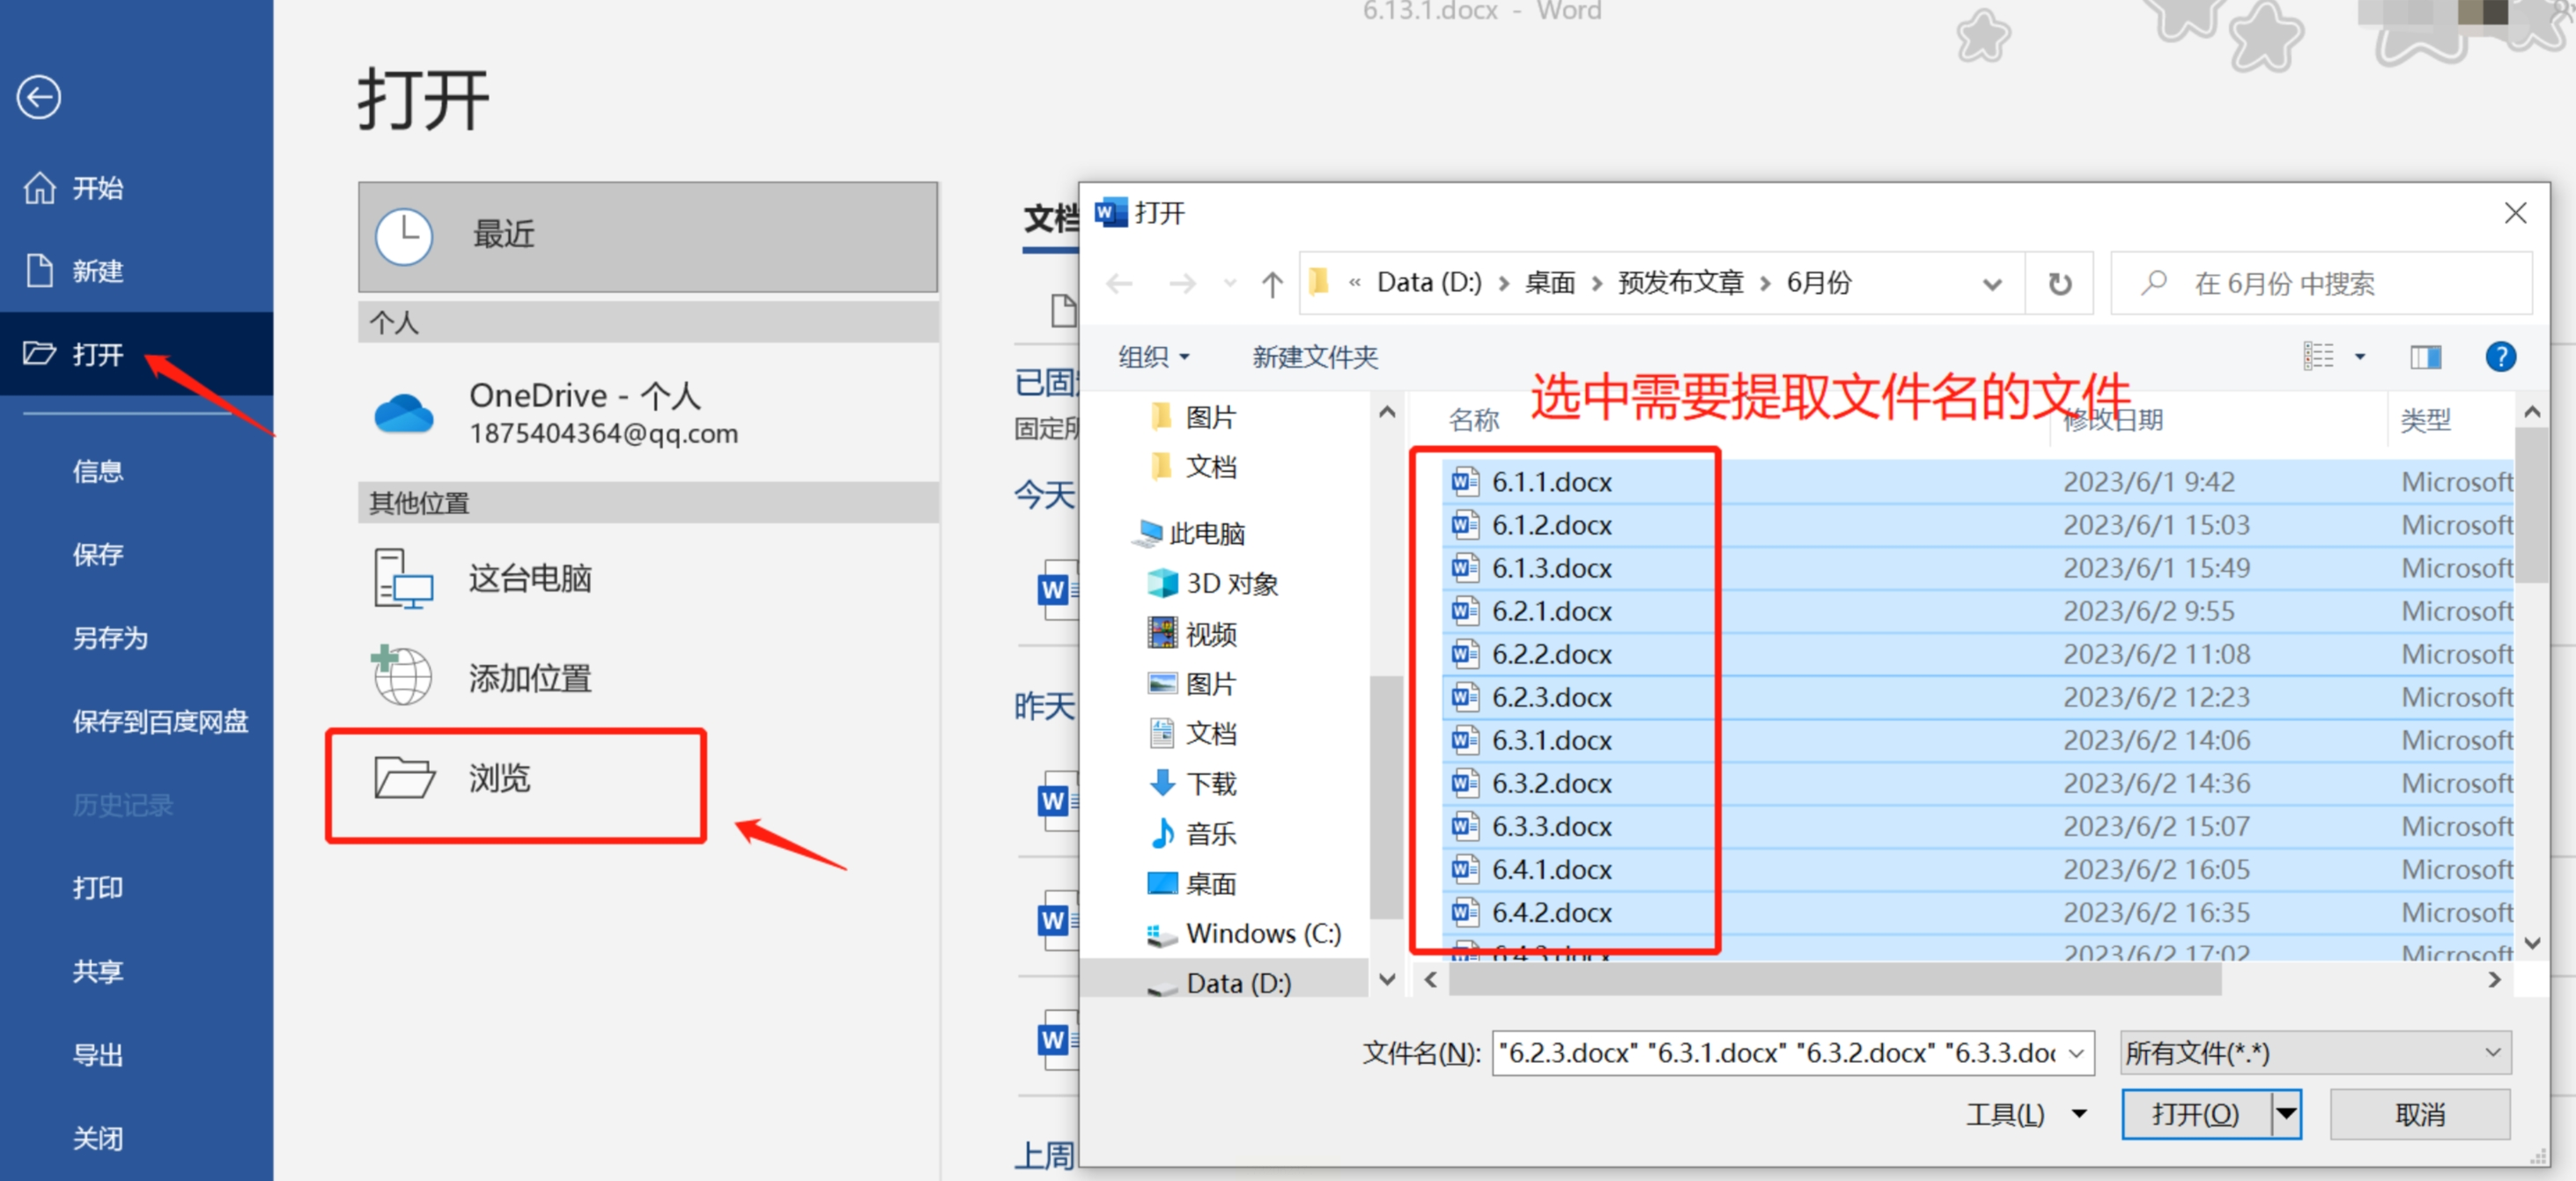Open 组织 menu dropdown
Screen dimensions: 2576x1181
pyautogui.click(x=1153, y=357)
